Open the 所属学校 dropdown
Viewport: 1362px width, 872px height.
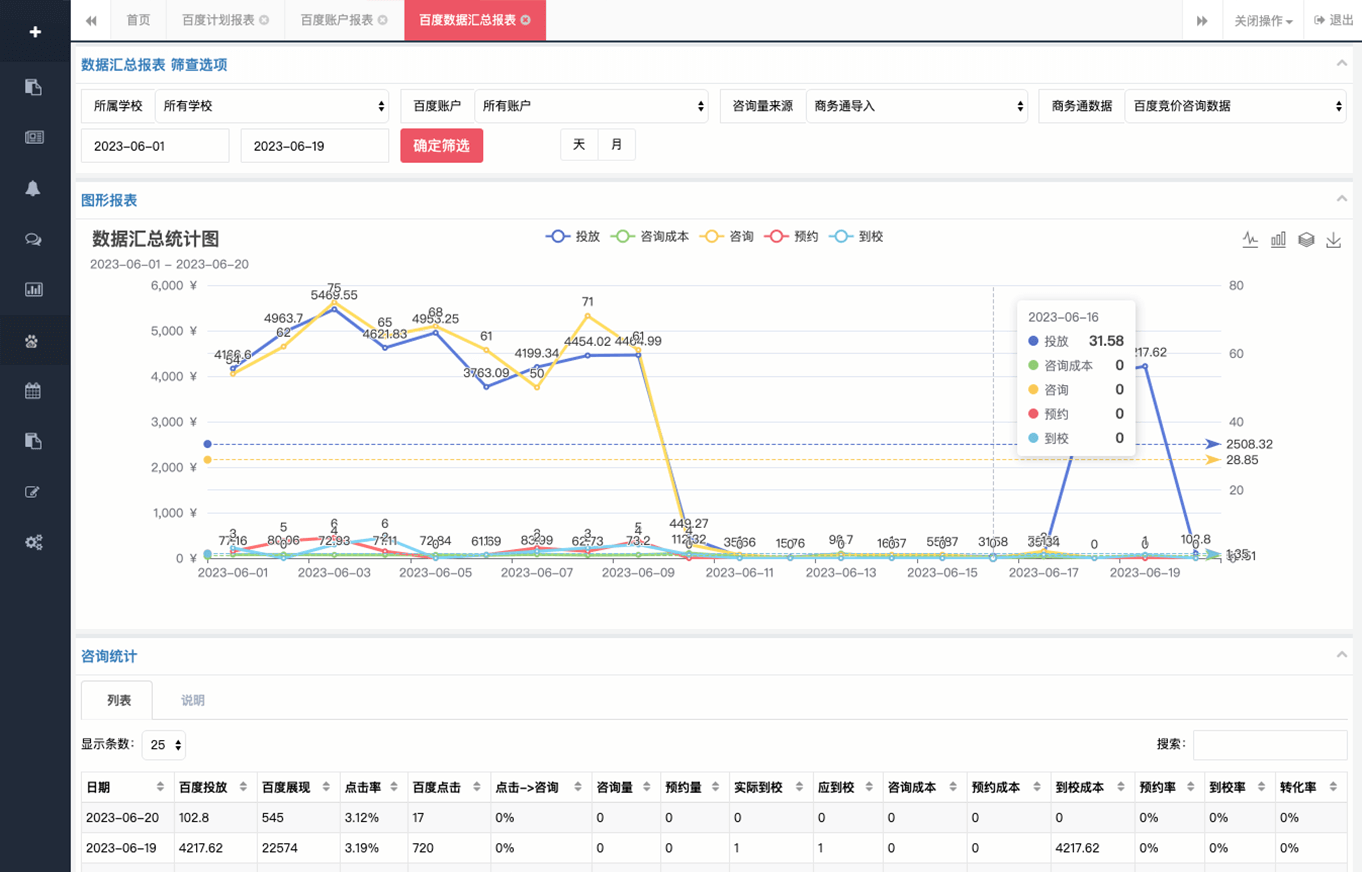pyautogui.click(x=271, y=106)
